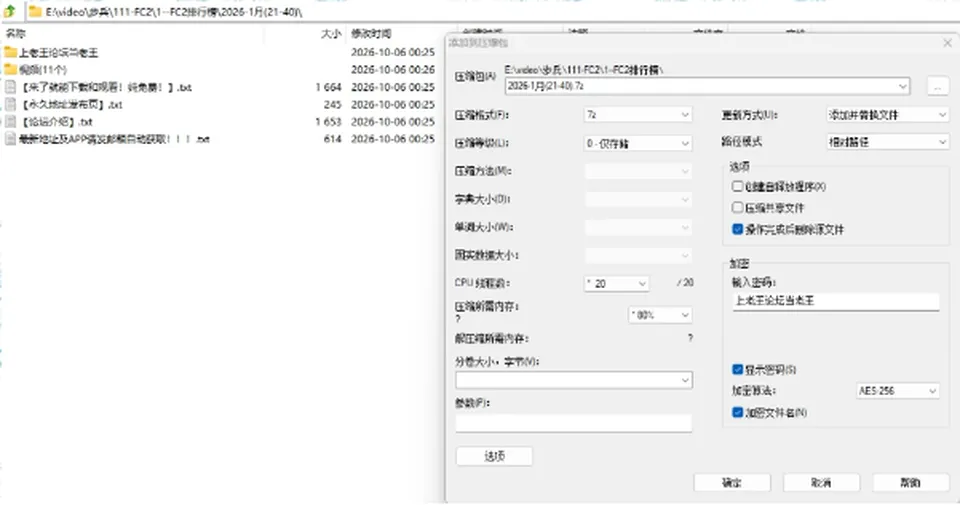Click the password field containing 上老王论坛当老王
This screenshot has width=960, height=505.
[836, 301]
